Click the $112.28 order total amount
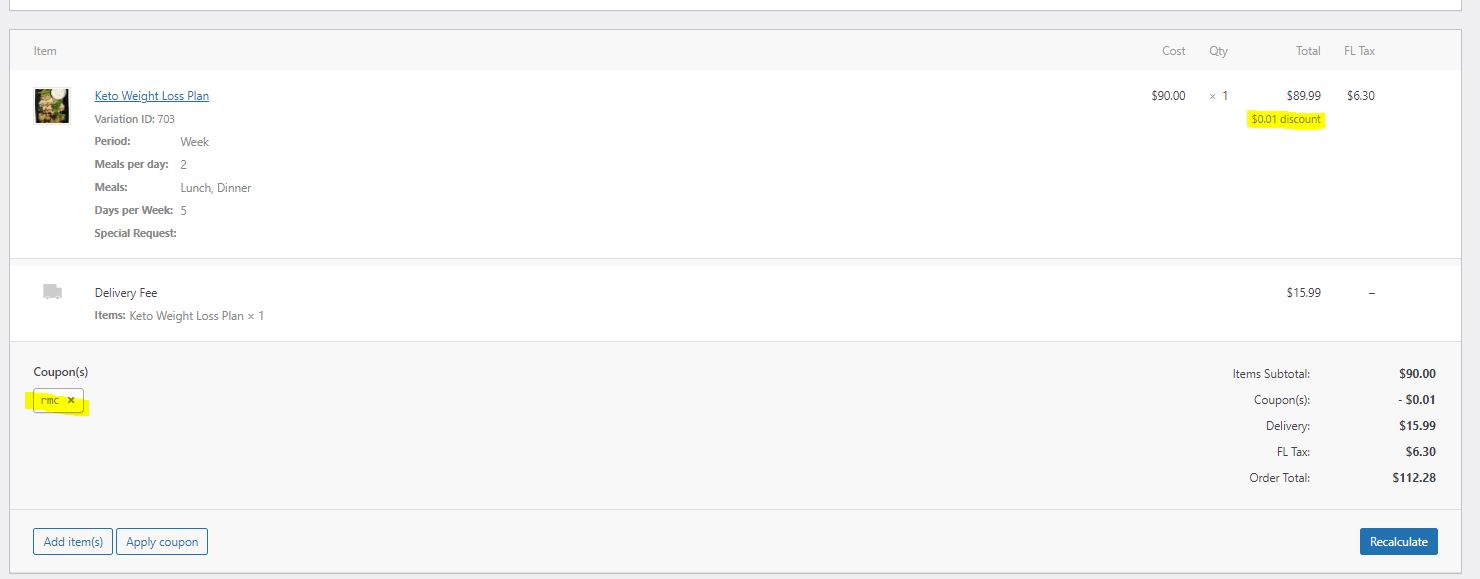Viewport: 1480px width, 579px height. 1414,478
